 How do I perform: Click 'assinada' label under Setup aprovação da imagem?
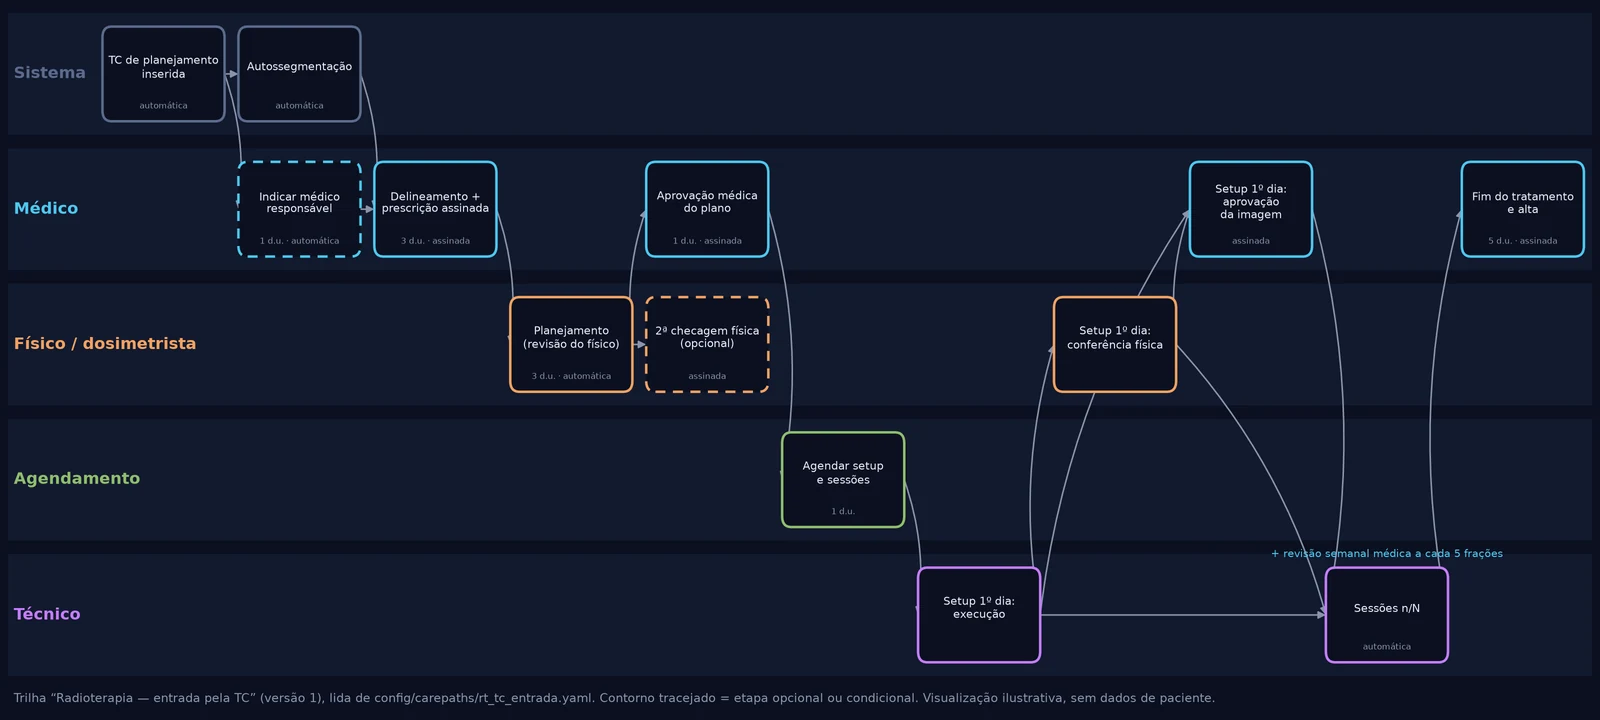pyautogui.click(x=1251, y=241)
